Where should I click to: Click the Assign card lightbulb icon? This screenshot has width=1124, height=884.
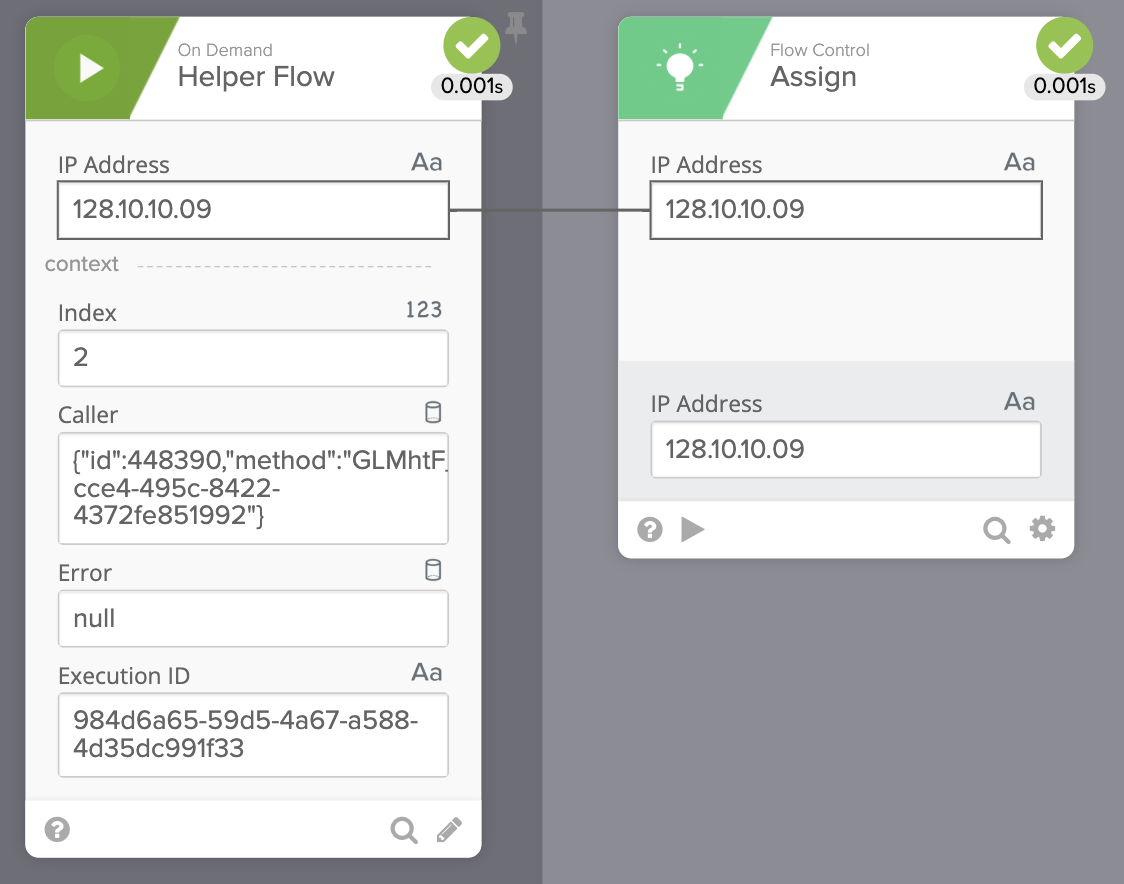pyautogui.click(x=679, y=68)
